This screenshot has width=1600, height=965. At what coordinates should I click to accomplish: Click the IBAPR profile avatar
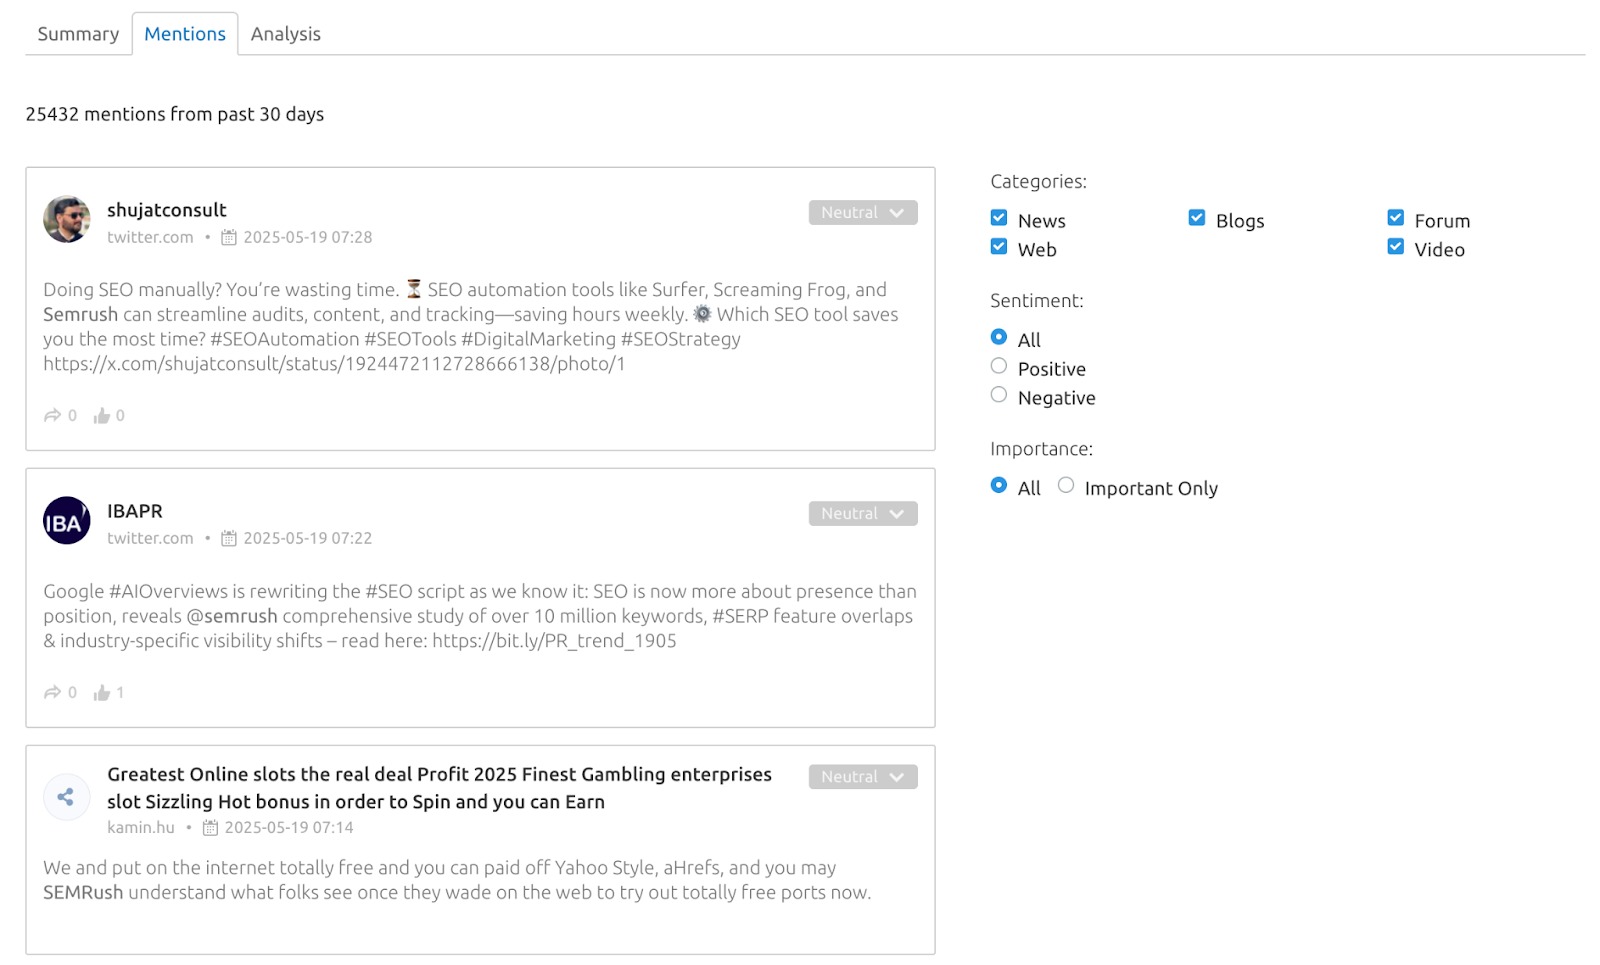tap(67, 521)
